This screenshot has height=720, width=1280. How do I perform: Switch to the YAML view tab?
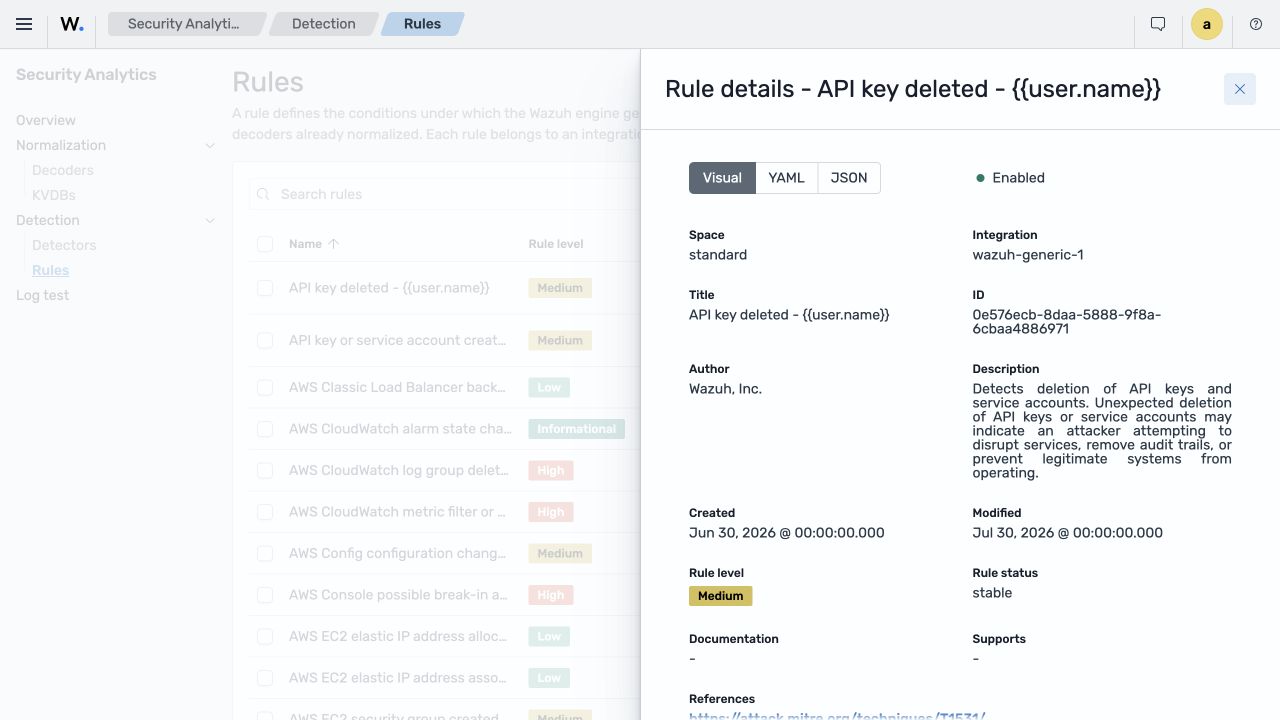point(786,178)
